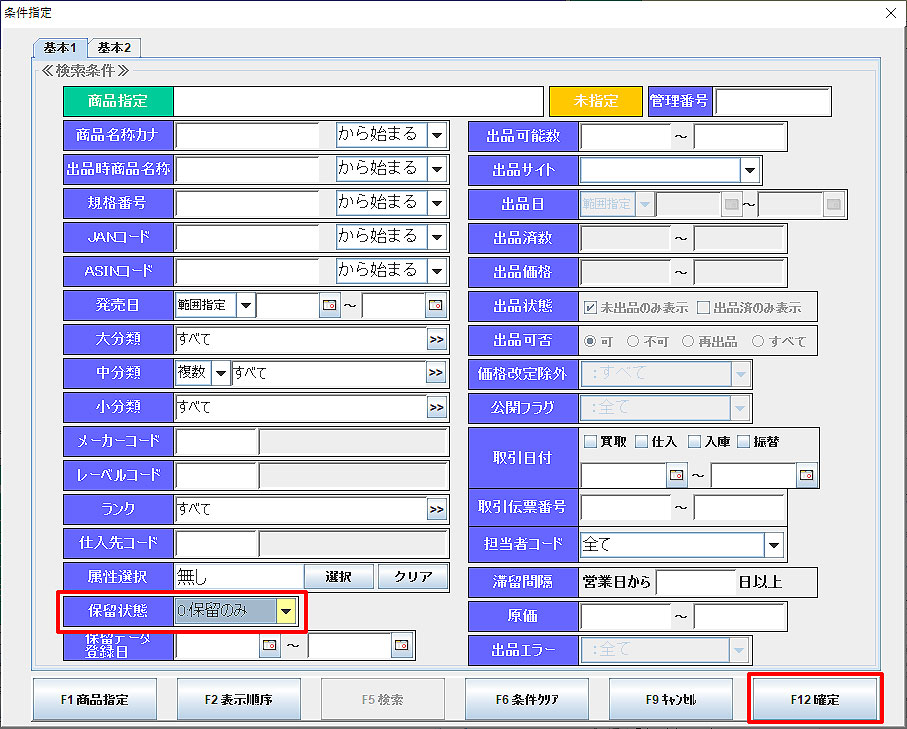Tick the 振替 checkbox

(x=744, y=441)
